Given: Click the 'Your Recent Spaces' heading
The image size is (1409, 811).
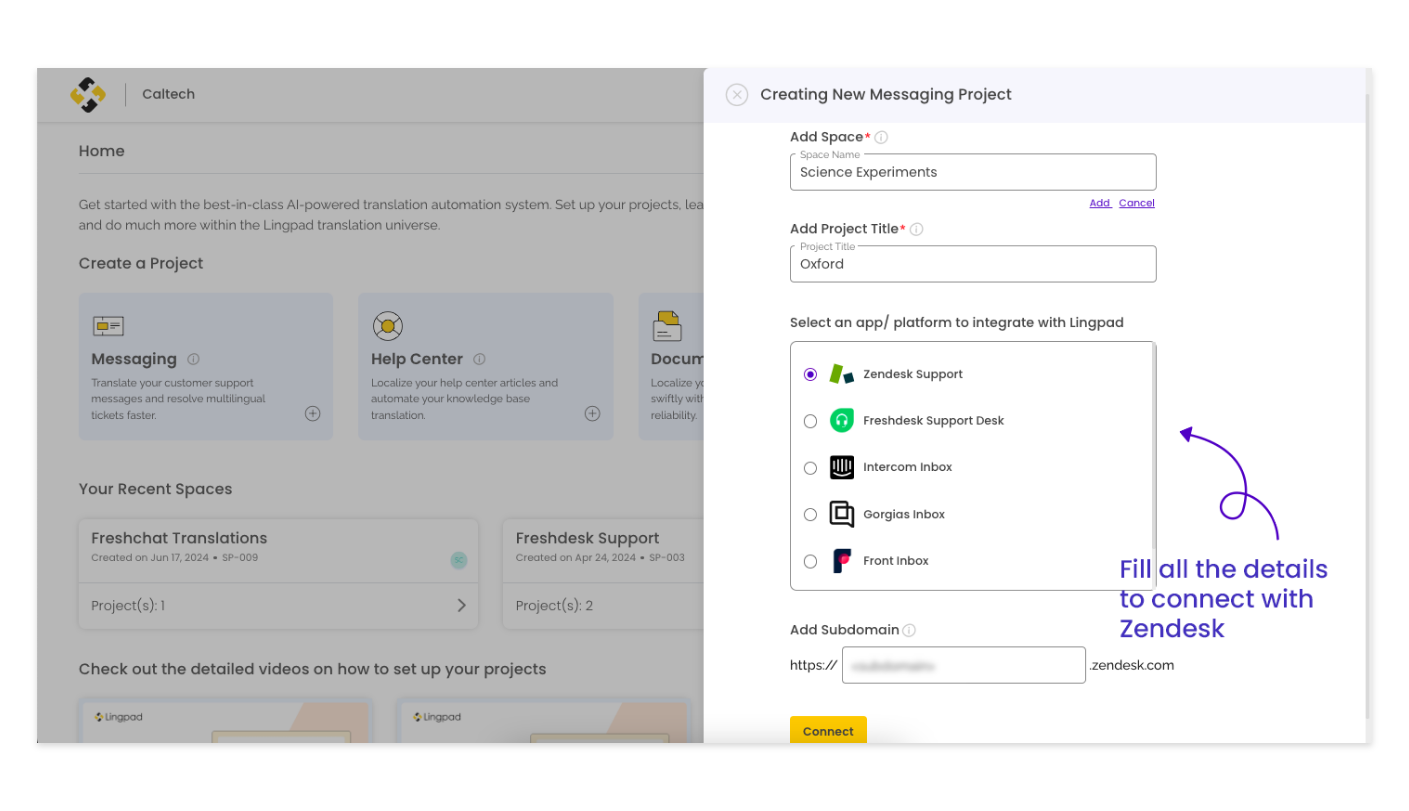Looking at the screenshot, I should [x=155, y=489].
